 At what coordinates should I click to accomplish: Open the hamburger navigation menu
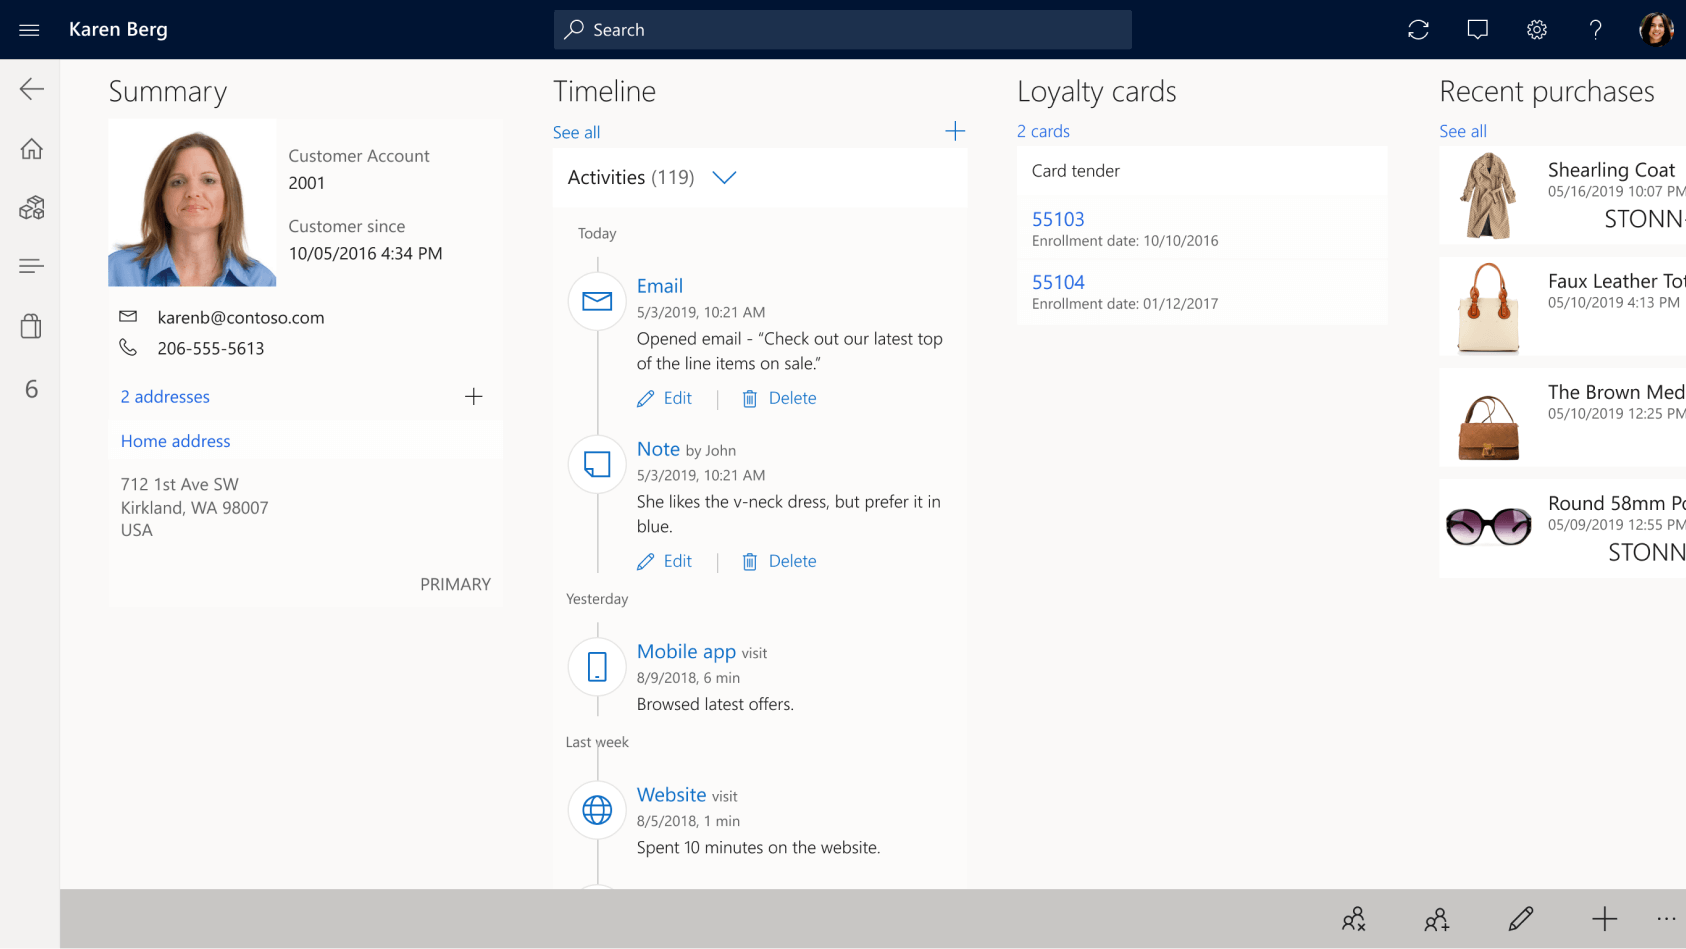[29, 30]
